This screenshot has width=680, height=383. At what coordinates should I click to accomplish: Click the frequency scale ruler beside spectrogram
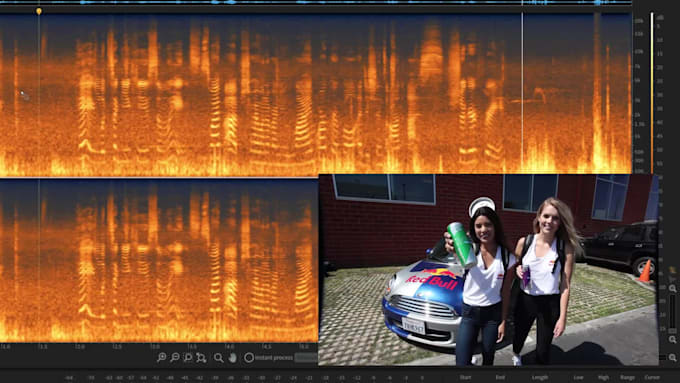(639, 93)
